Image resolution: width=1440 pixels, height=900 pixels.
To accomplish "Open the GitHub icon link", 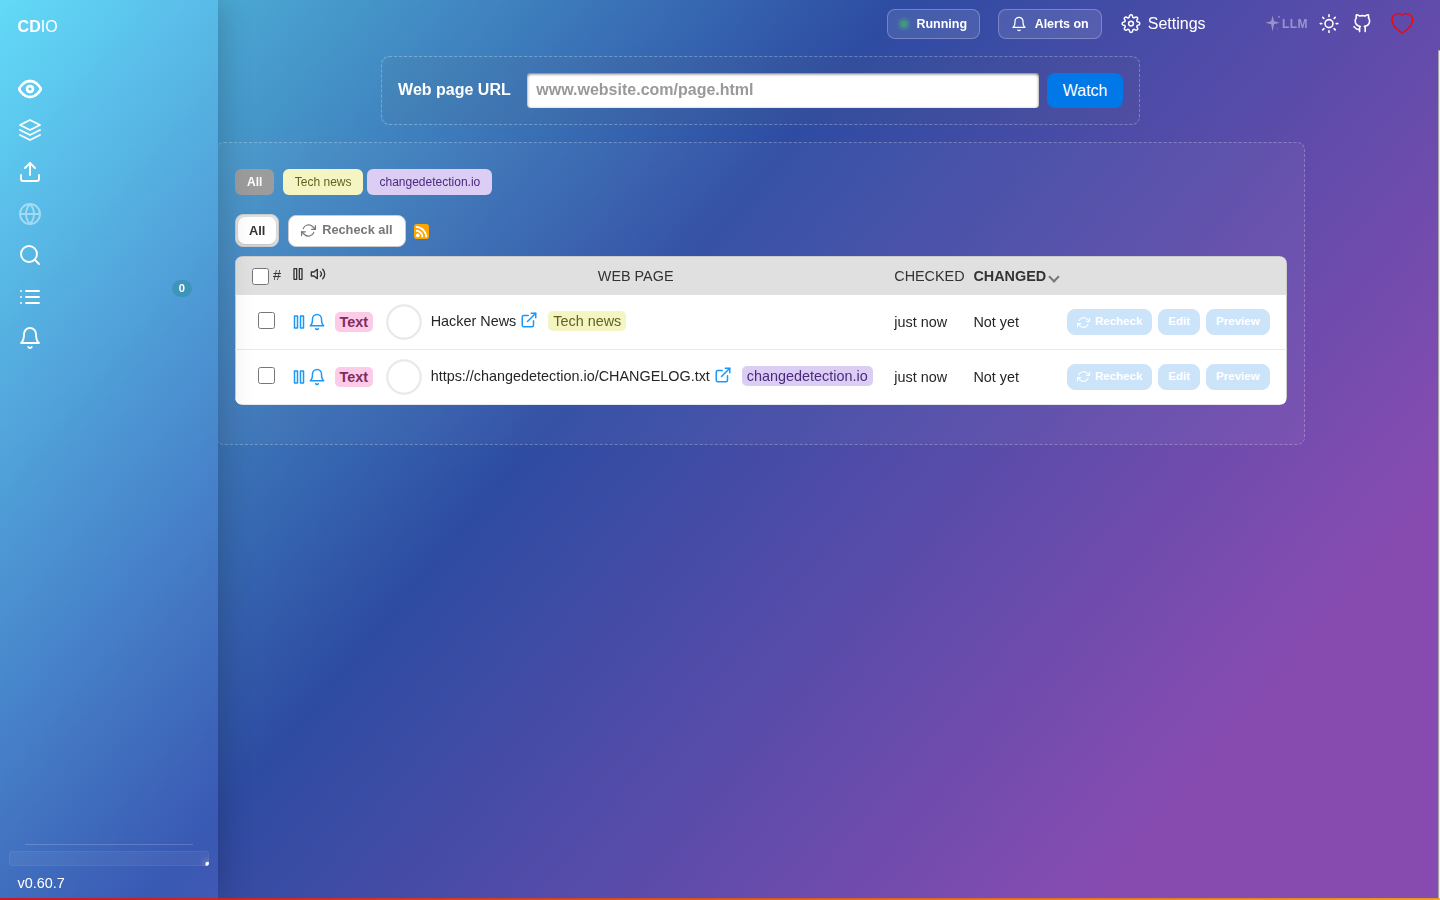I will coord(1362,23).
